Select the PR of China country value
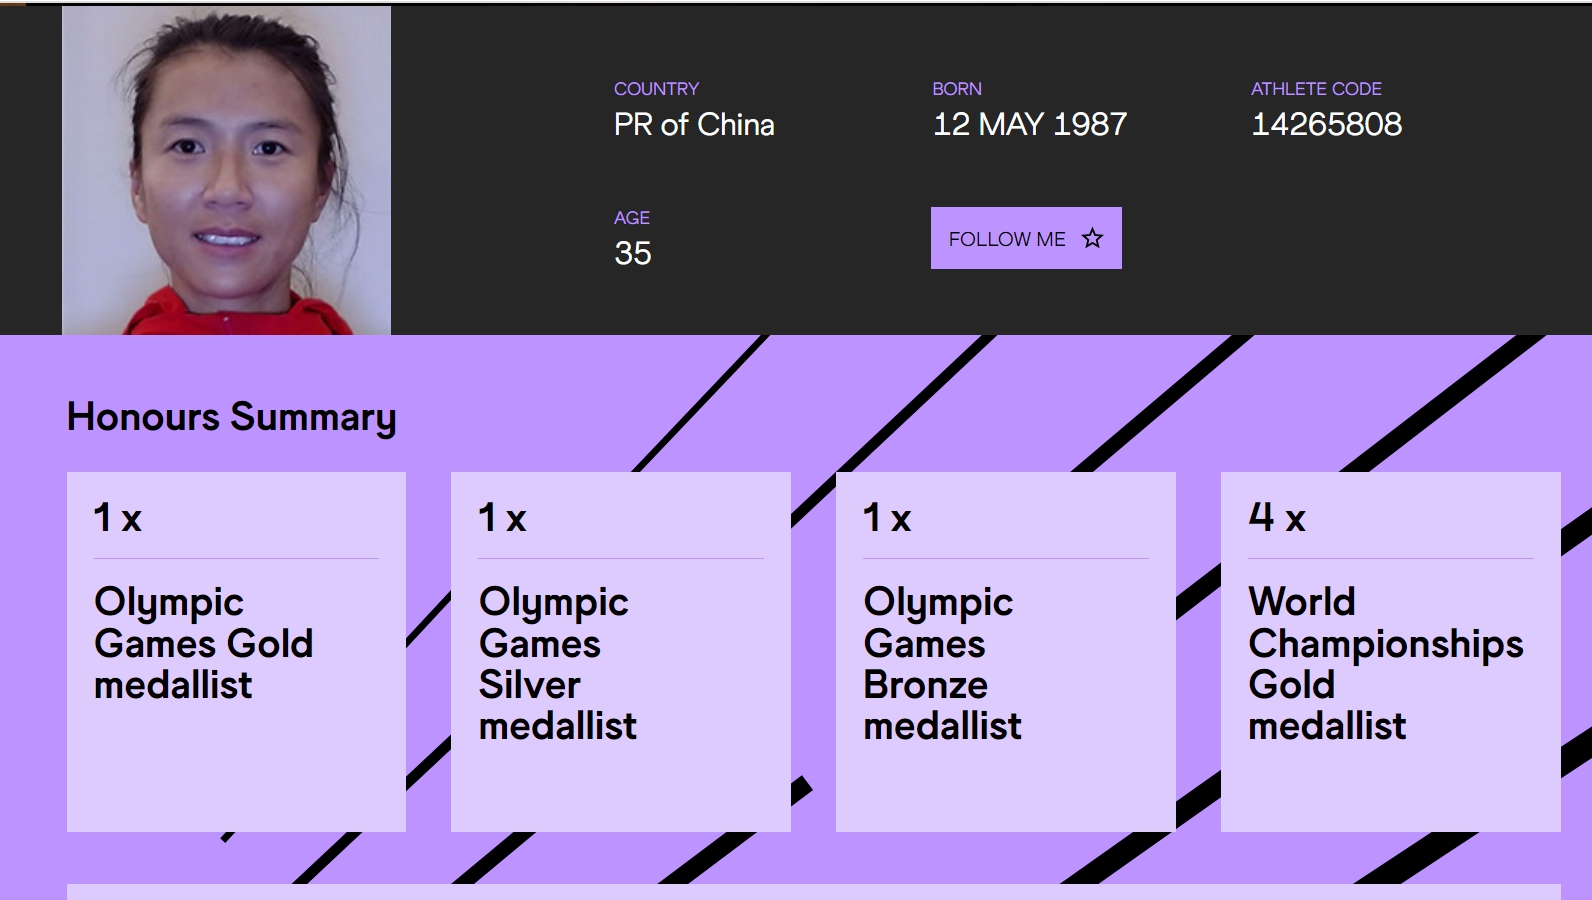 [x=694, y=125]
